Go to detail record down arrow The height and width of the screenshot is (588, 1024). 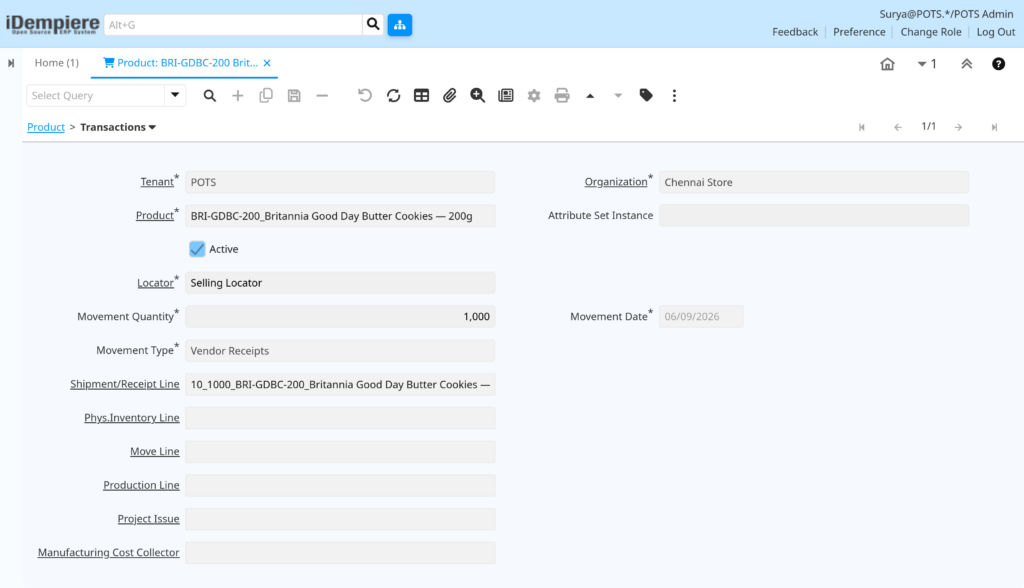618,95
